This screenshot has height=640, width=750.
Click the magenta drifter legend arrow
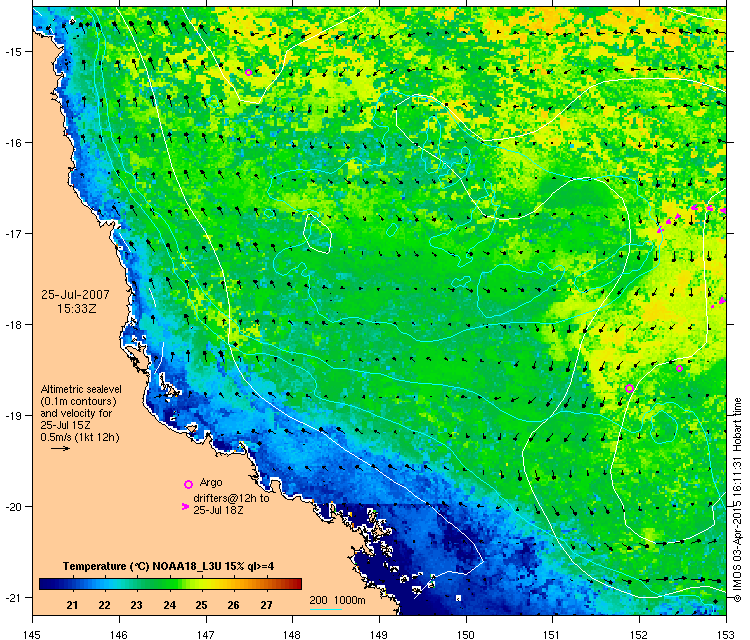click(185, 506)
